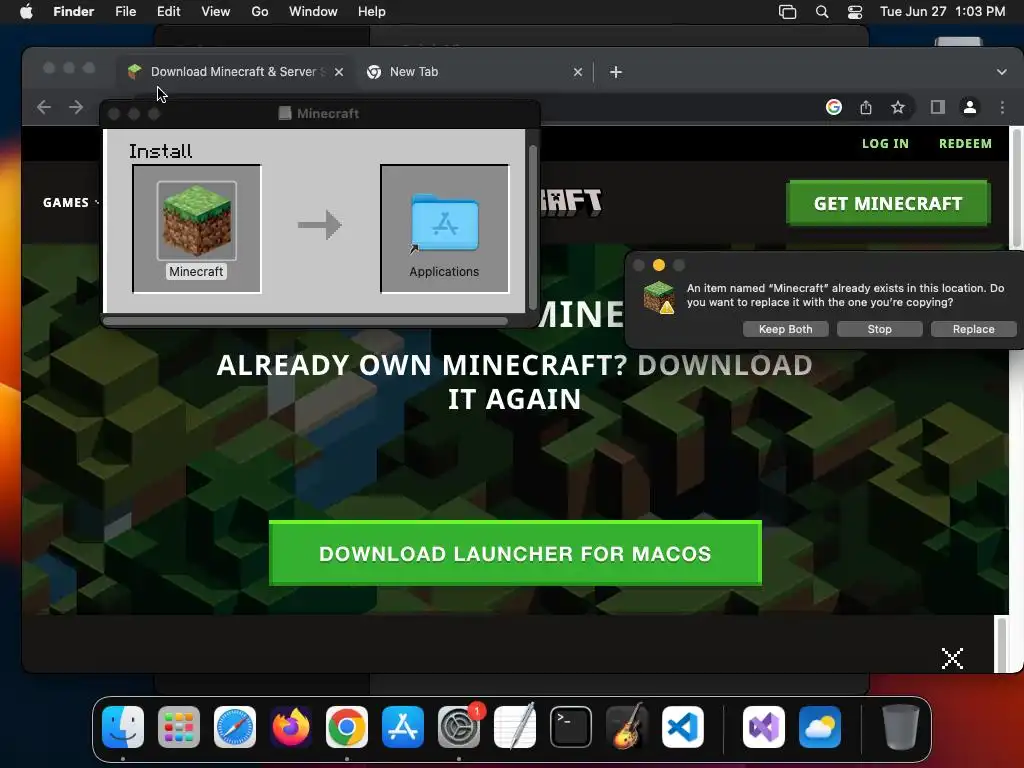Open Visual Studio from the Dock
Viewport: 1024px width, 768px height.
pos(764,727)
